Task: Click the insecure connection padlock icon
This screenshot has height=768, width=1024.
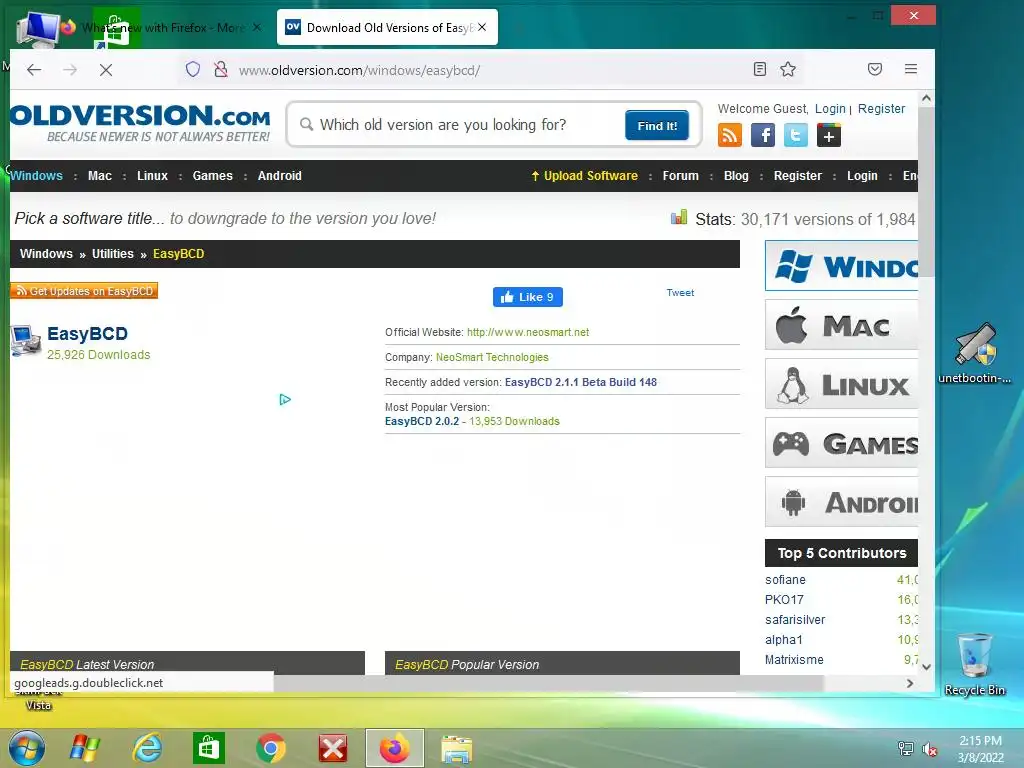Action: coord(221,69)
